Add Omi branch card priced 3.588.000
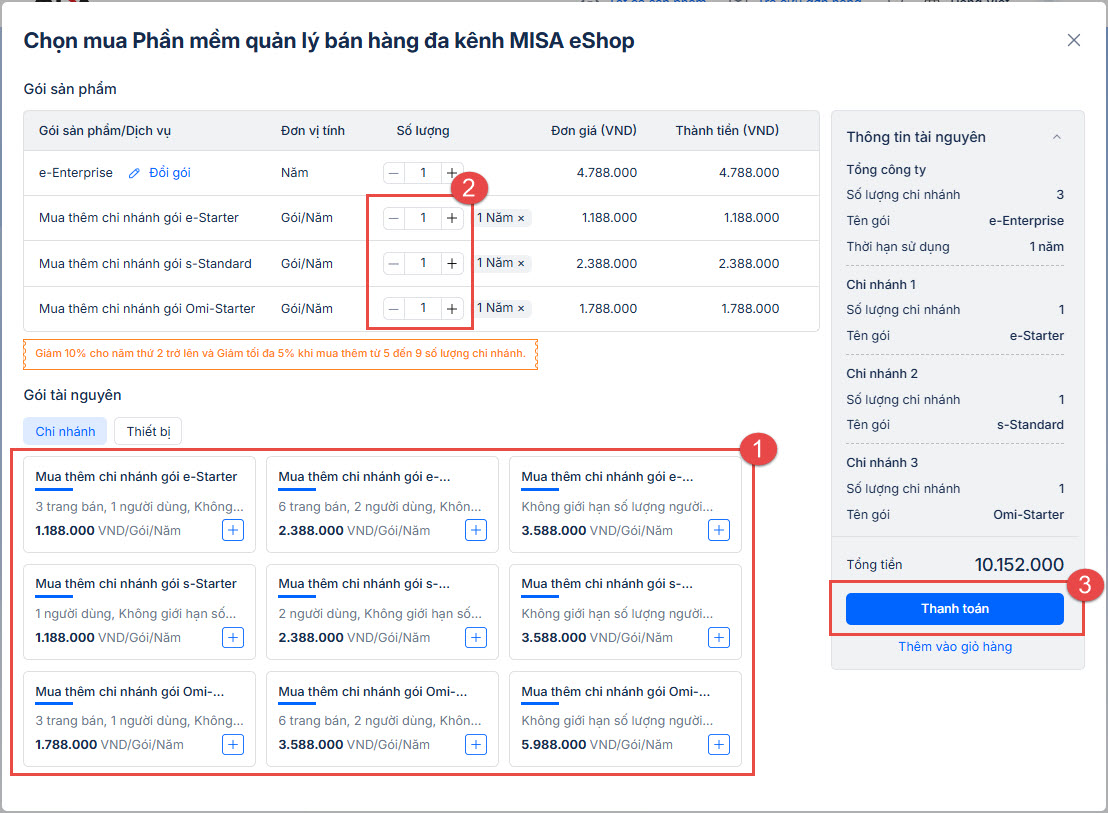 [x=476, y=744]
